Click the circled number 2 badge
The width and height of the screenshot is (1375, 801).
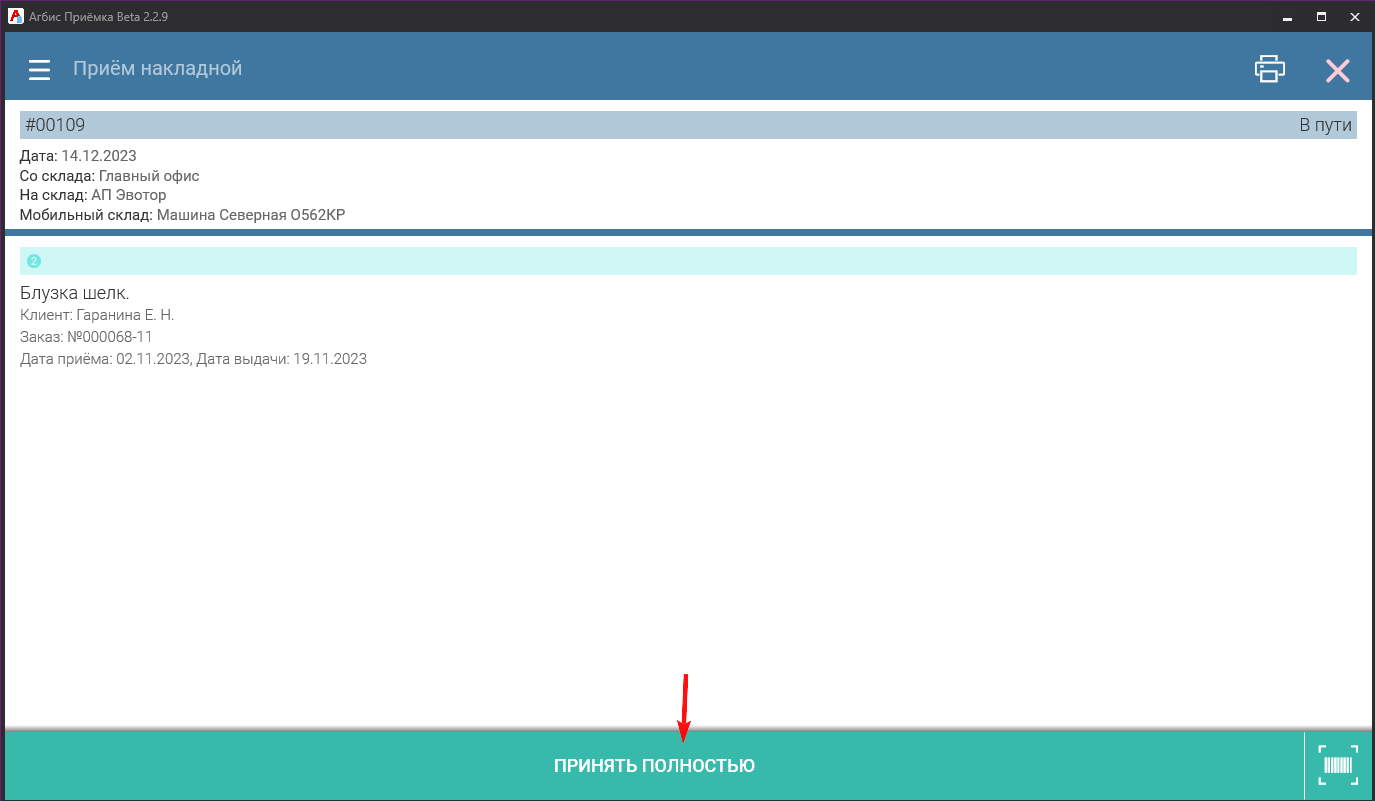(x=34, y=261)
